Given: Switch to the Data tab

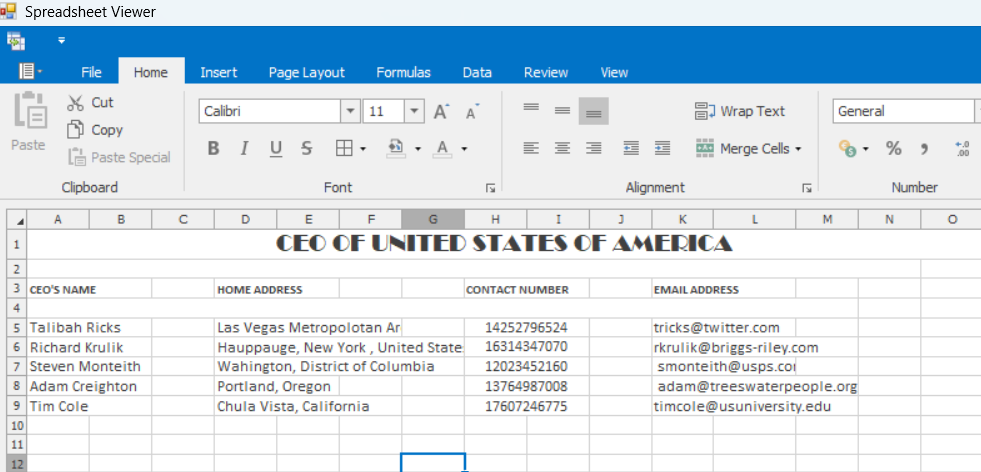Looking at the screenshot, I should [x=477, y=72].
